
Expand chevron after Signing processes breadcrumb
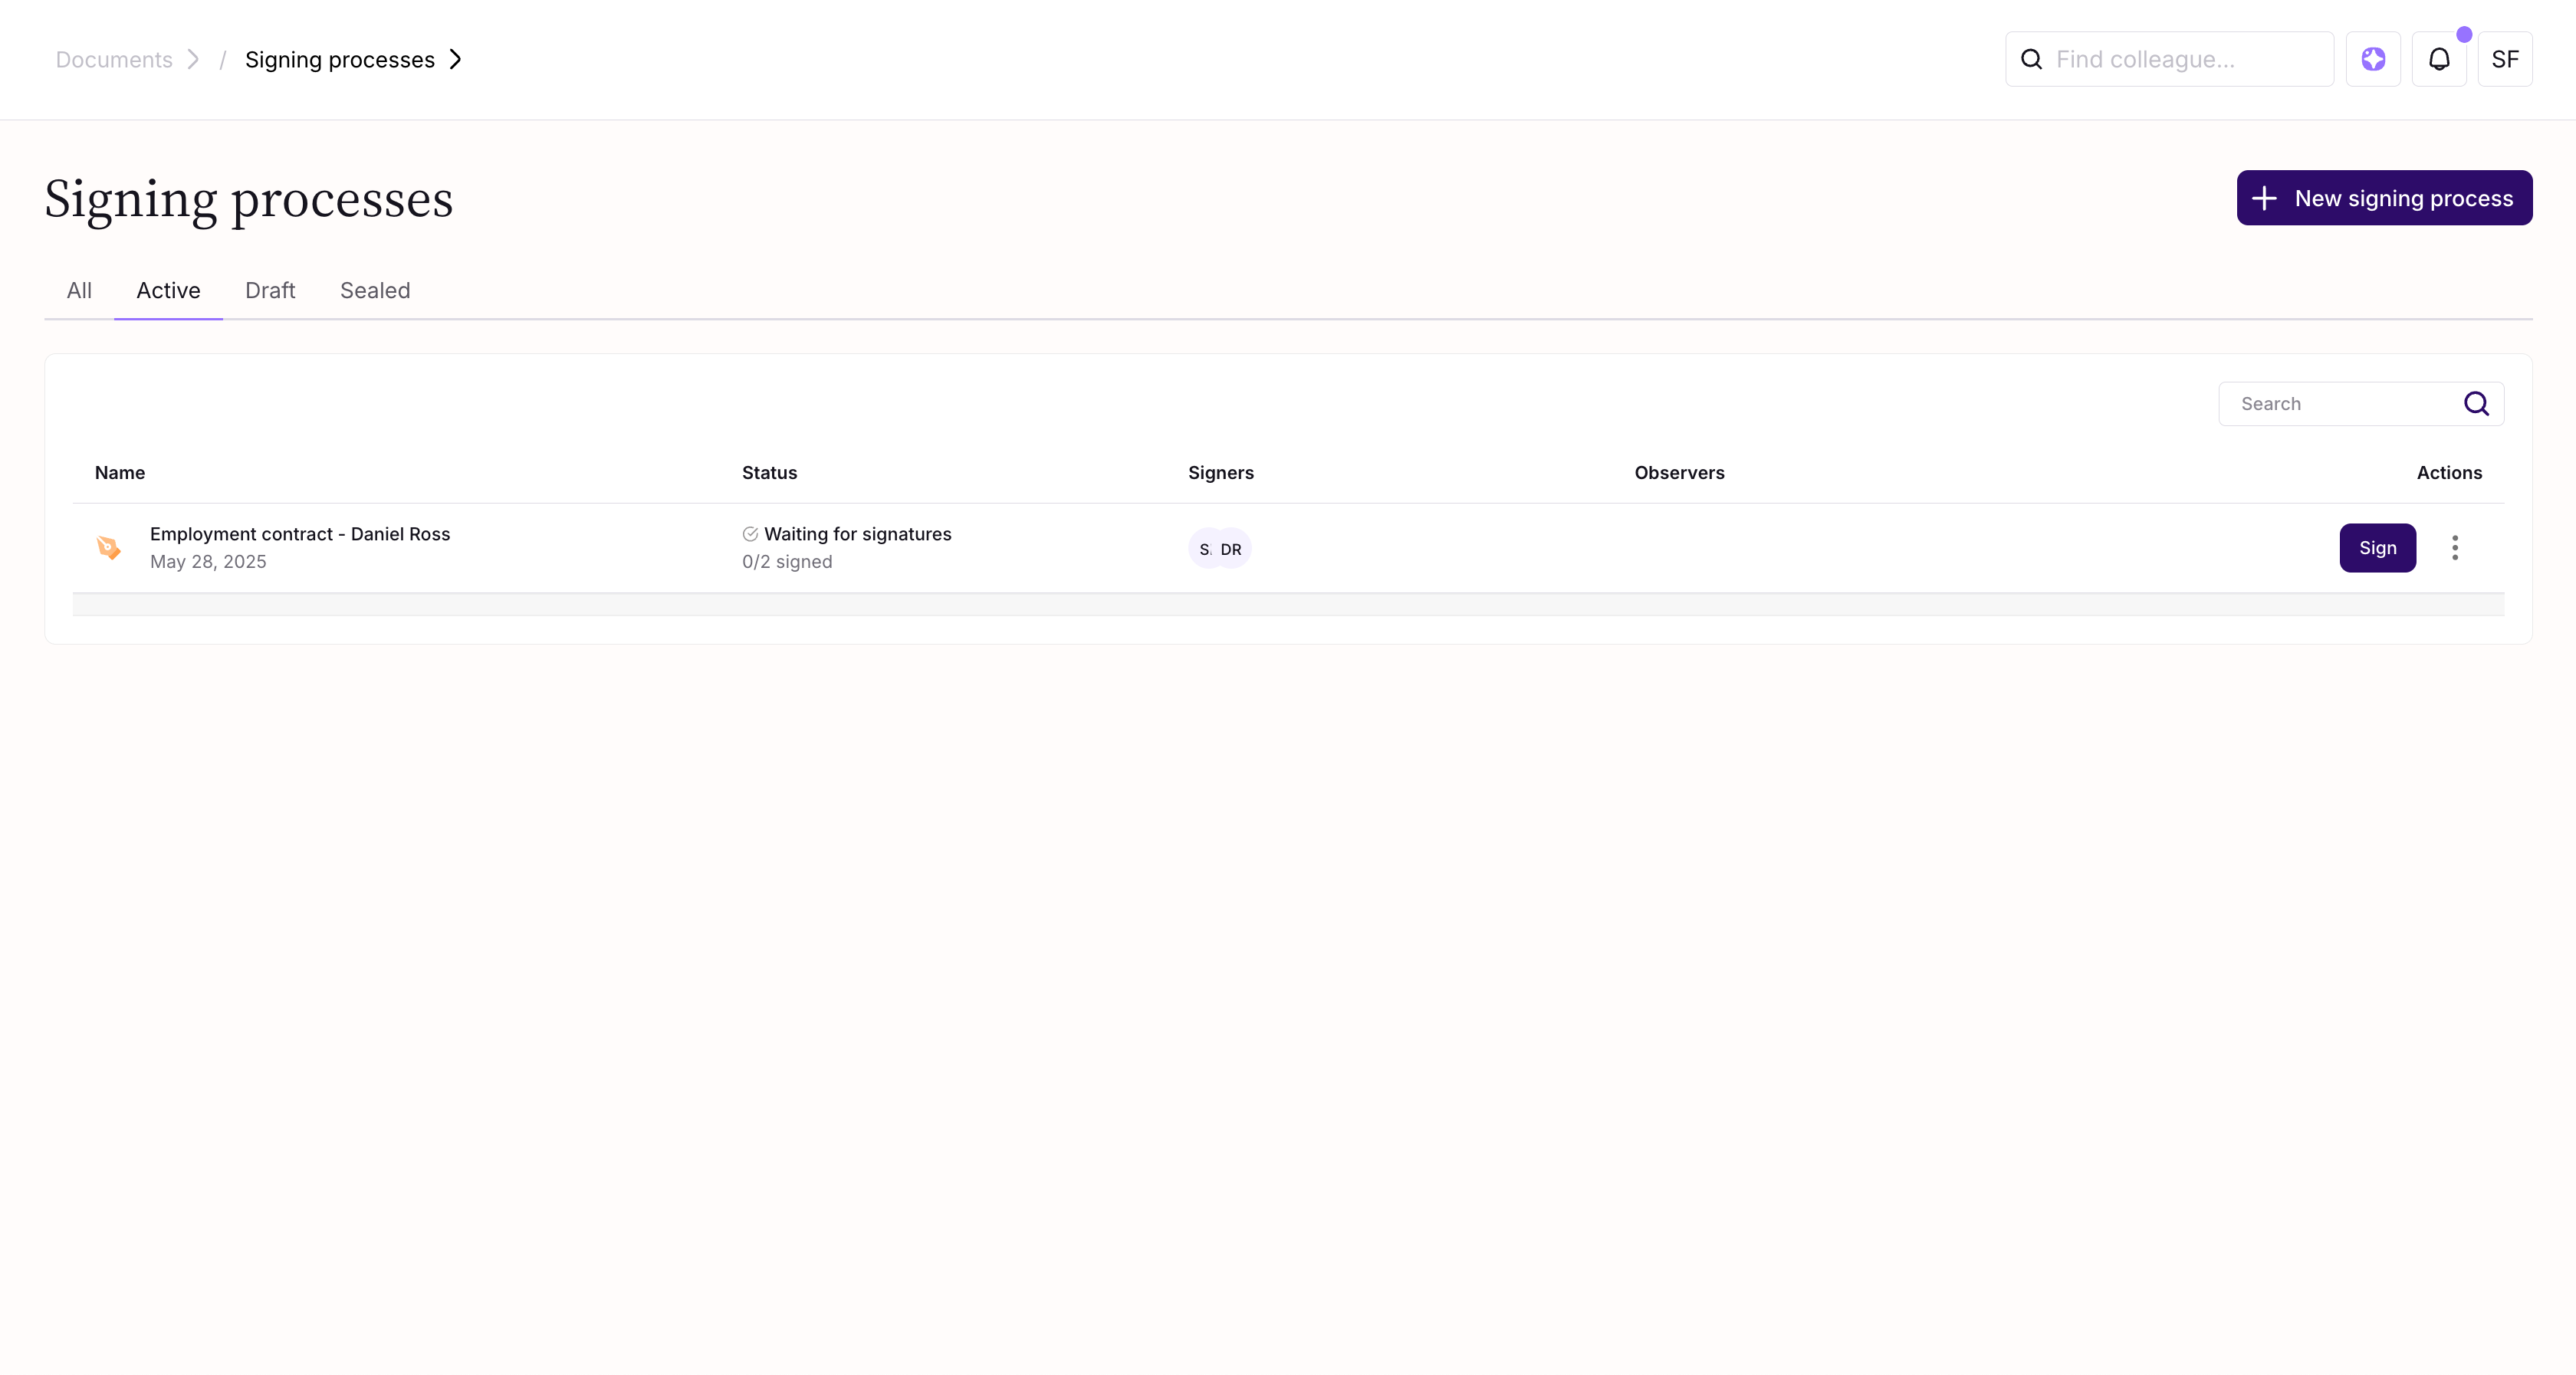pos(456,59)
